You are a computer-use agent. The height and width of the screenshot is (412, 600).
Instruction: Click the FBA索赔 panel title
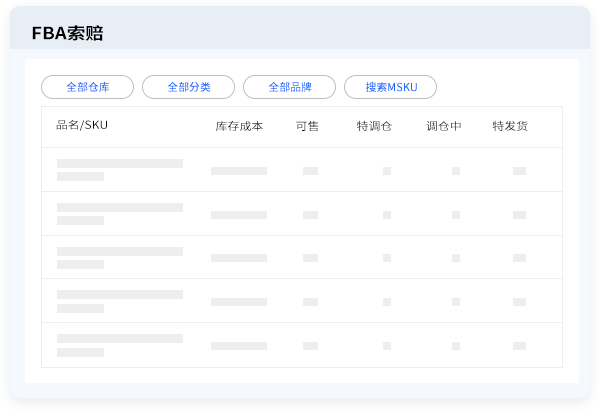pyautogui.click(x=68, y=33)
